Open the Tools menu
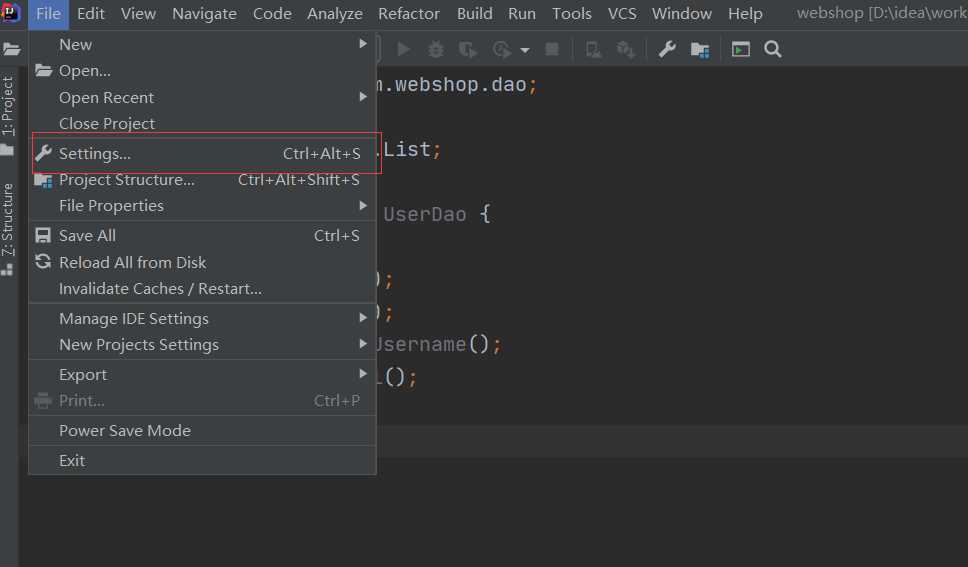 [x=572, y=14]
